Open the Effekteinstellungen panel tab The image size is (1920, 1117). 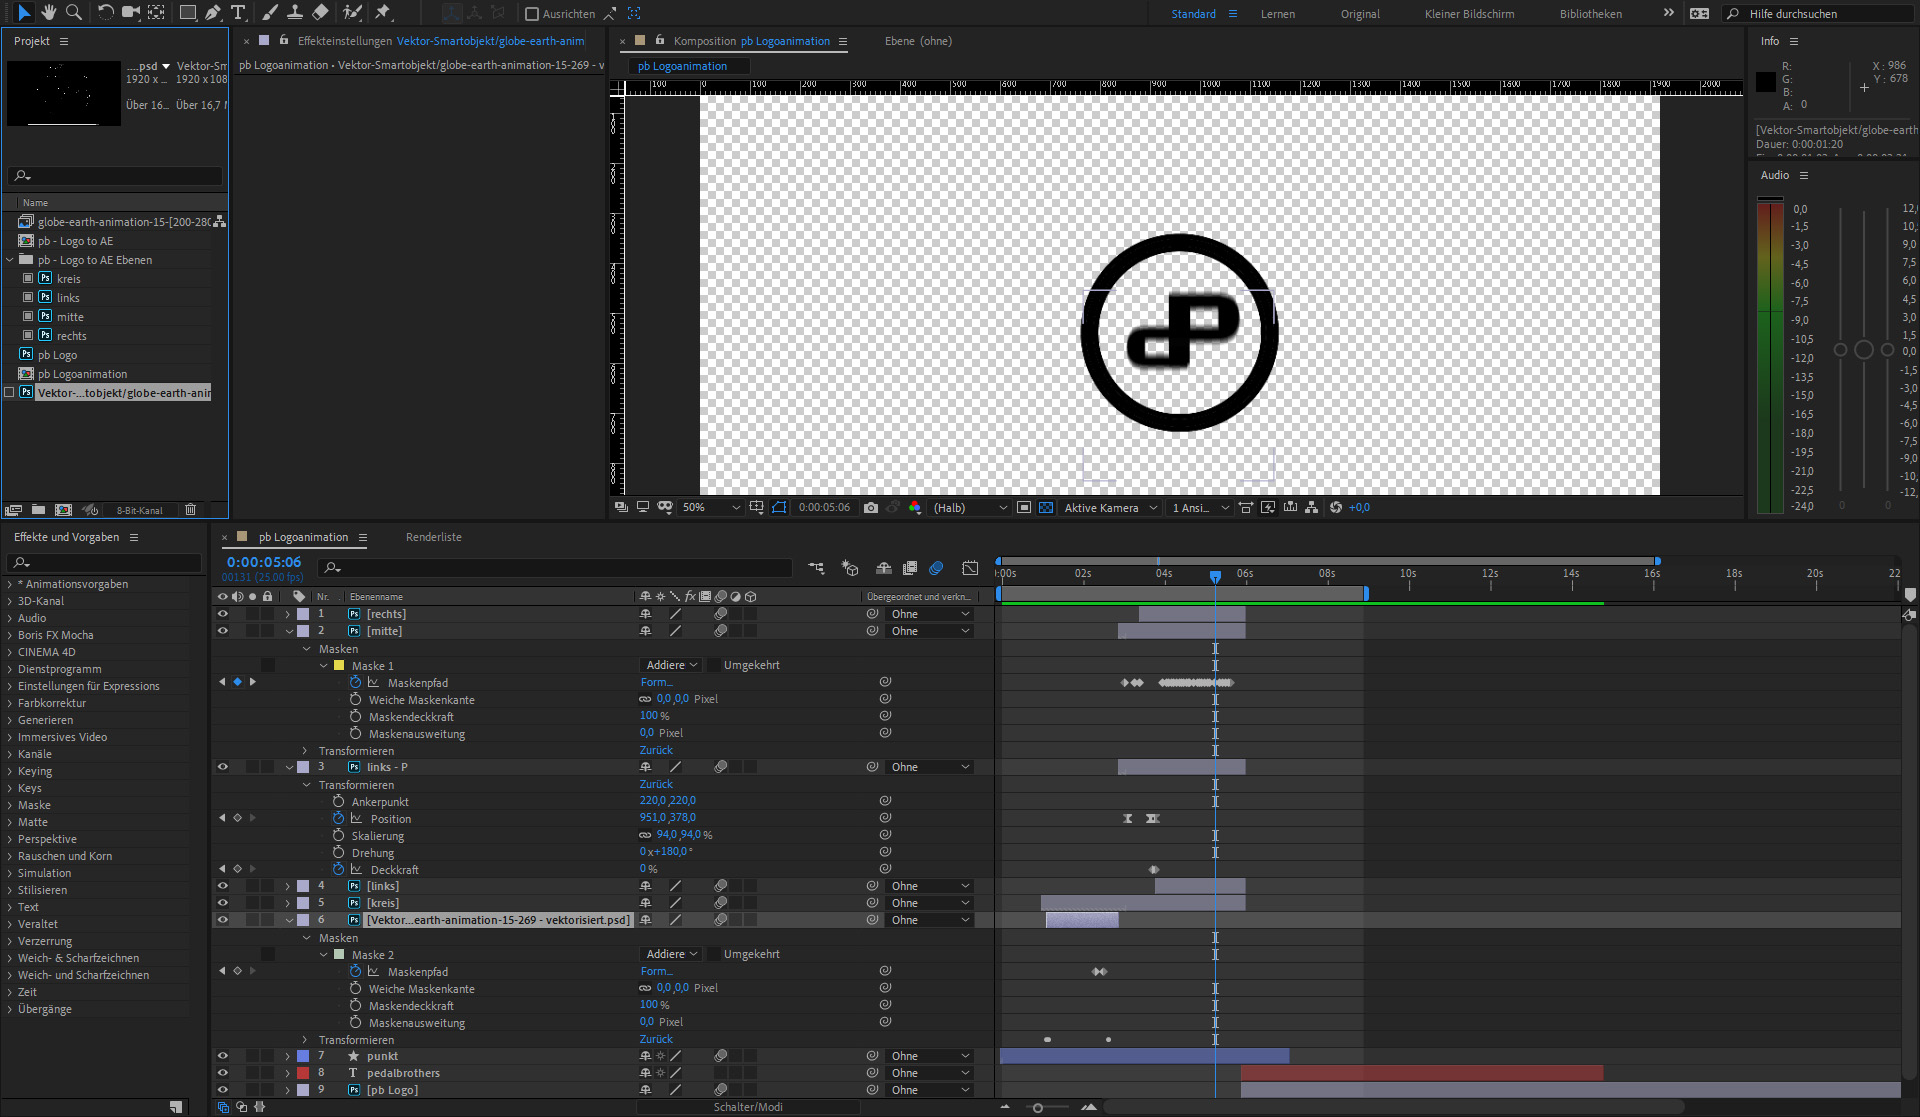click(441, 41)
